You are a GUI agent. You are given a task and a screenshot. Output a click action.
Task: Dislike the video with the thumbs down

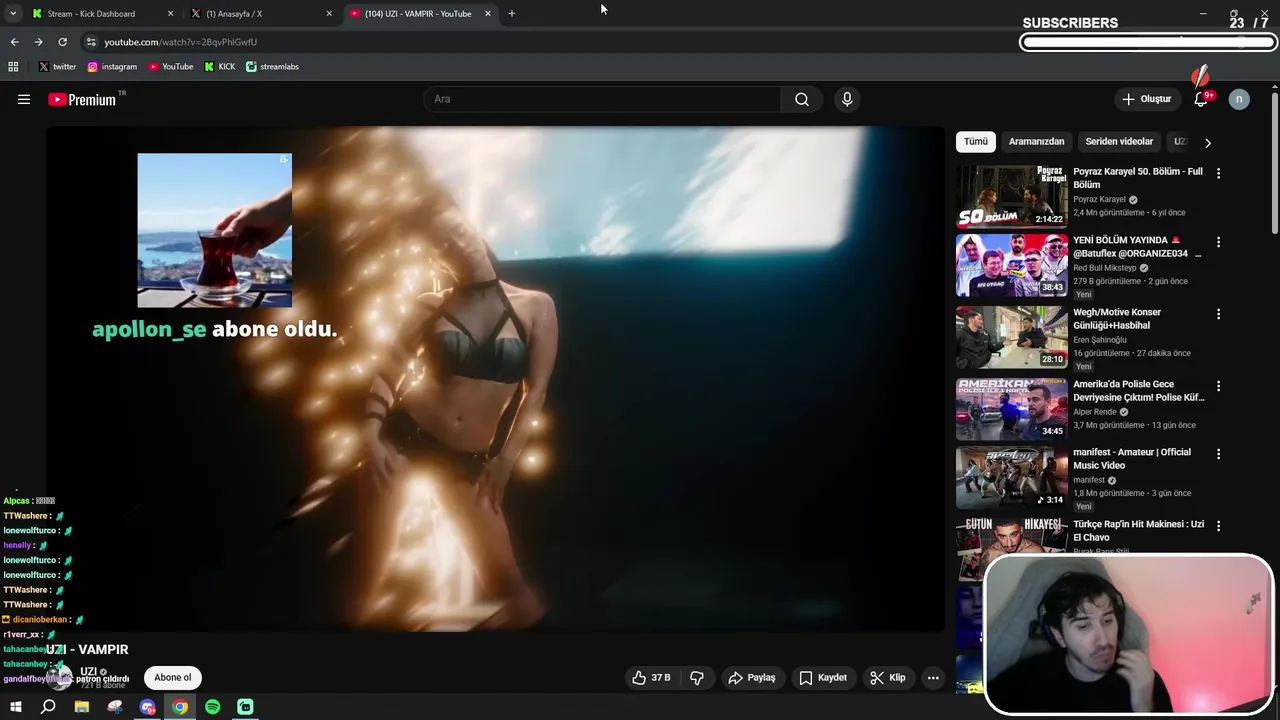point(697,677)
